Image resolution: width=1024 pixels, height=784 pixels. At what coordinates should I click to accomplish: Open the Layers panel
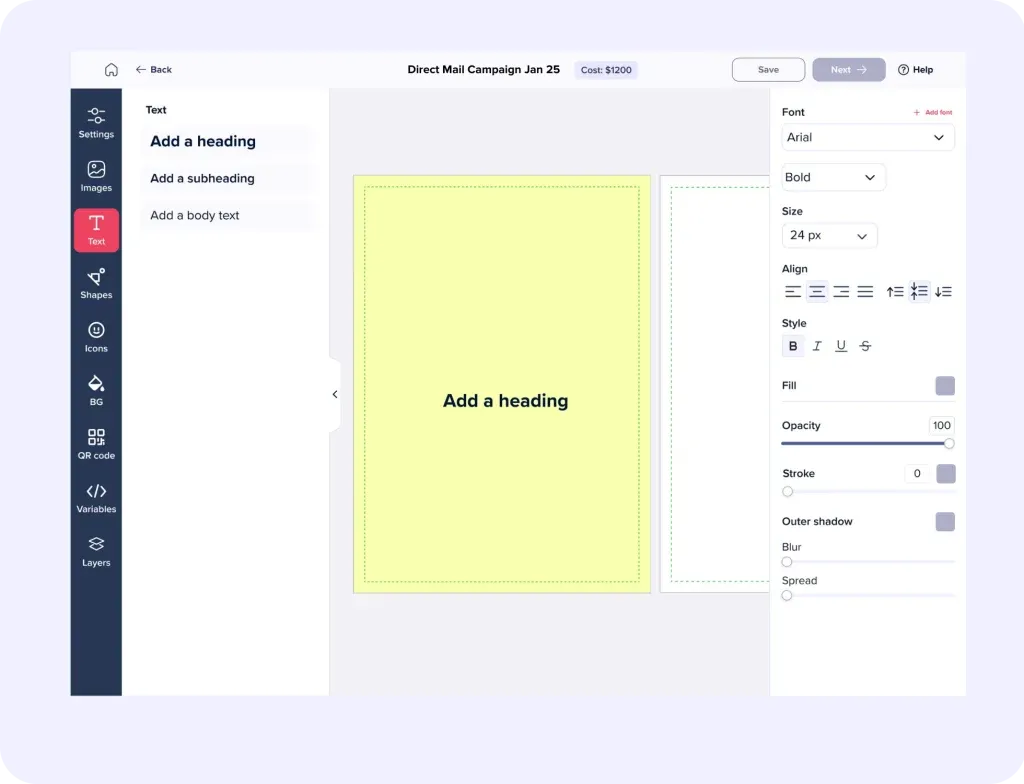96,551
